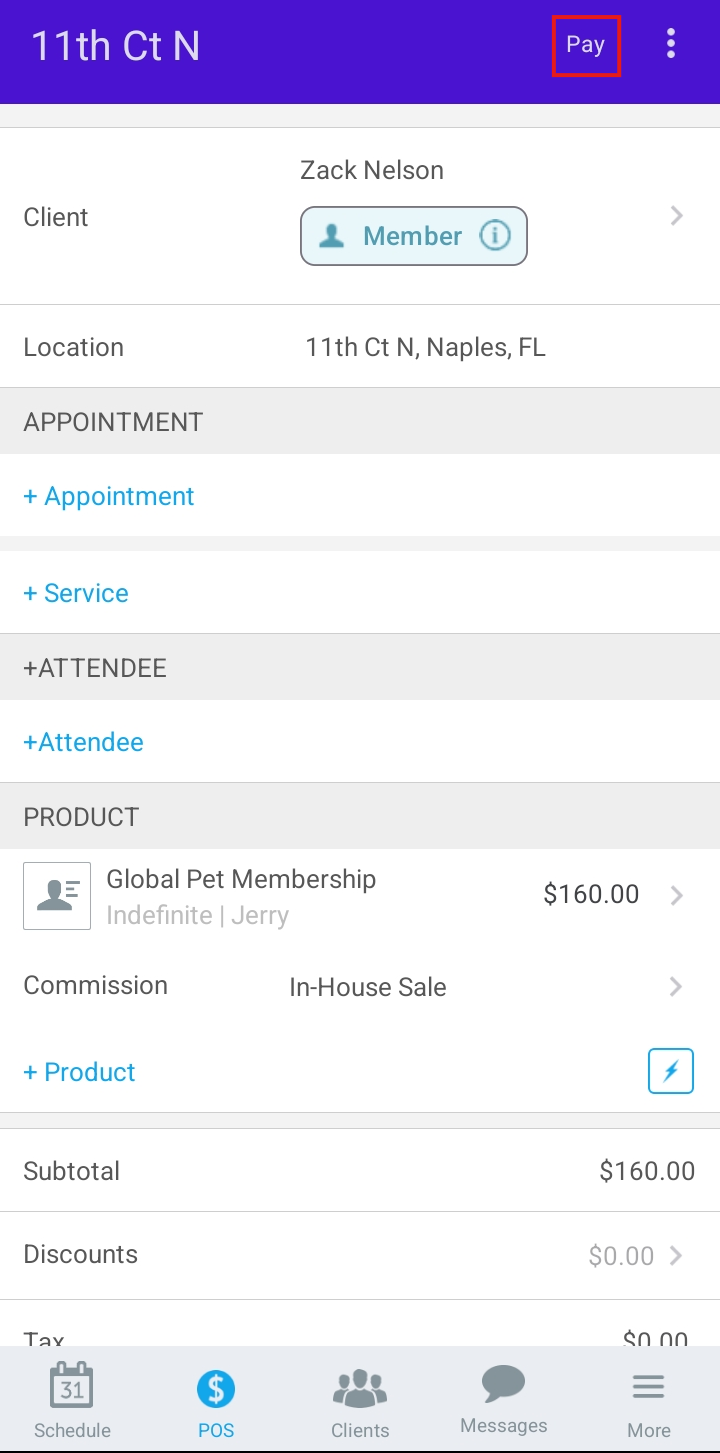Tap the + Service link
This screenshot has height=1453, width=720.
(x=76, y=593)
